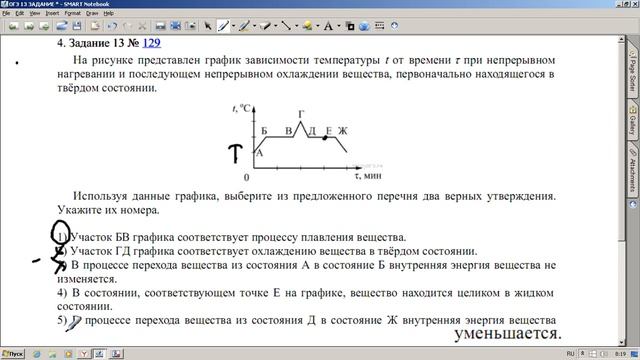Switch to full screen view

(x=176, y=26)
